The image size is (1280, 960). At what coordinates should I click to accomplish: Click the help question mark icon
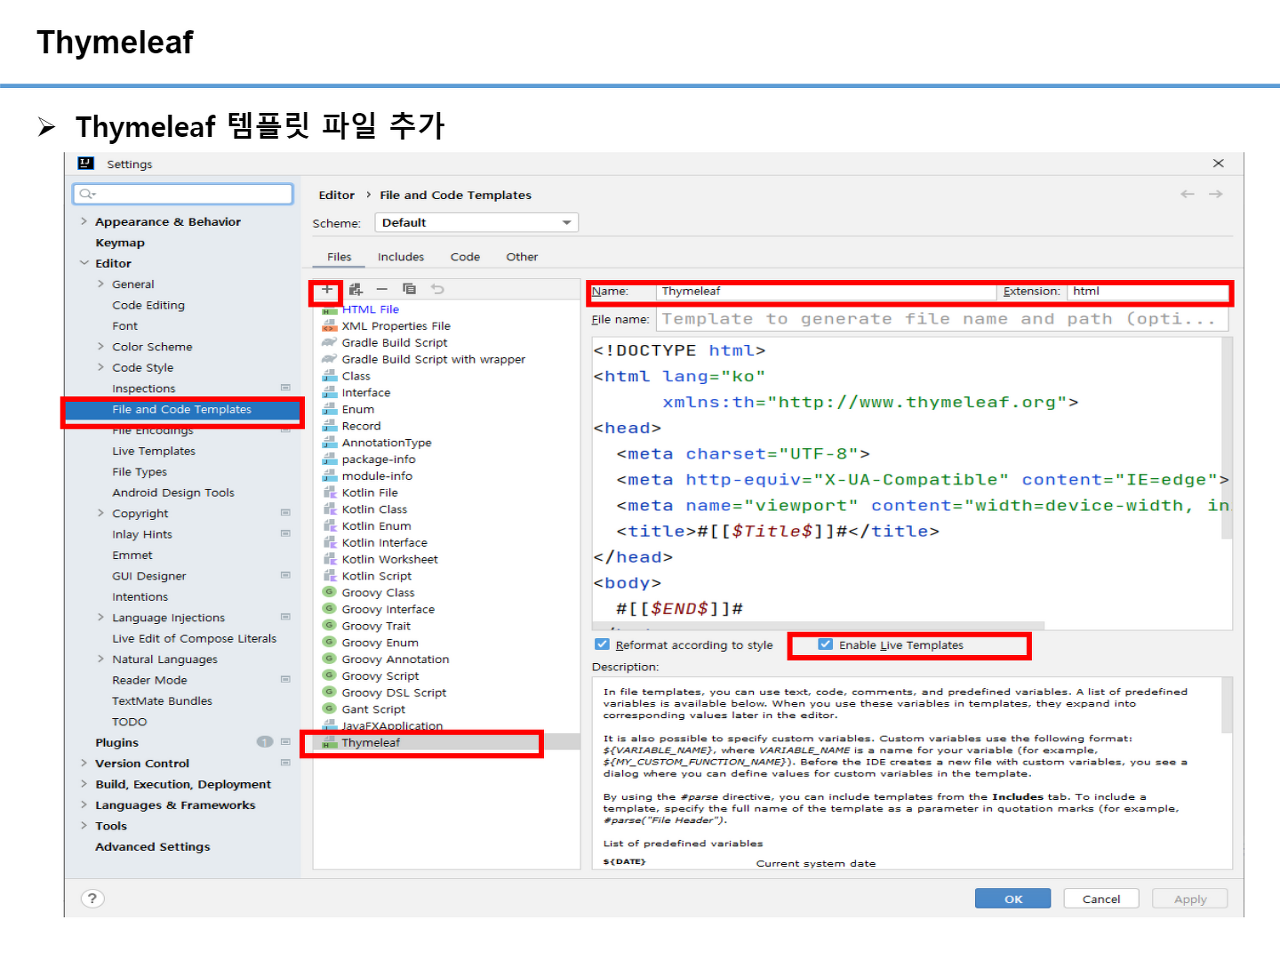click(x=92, y=898)
